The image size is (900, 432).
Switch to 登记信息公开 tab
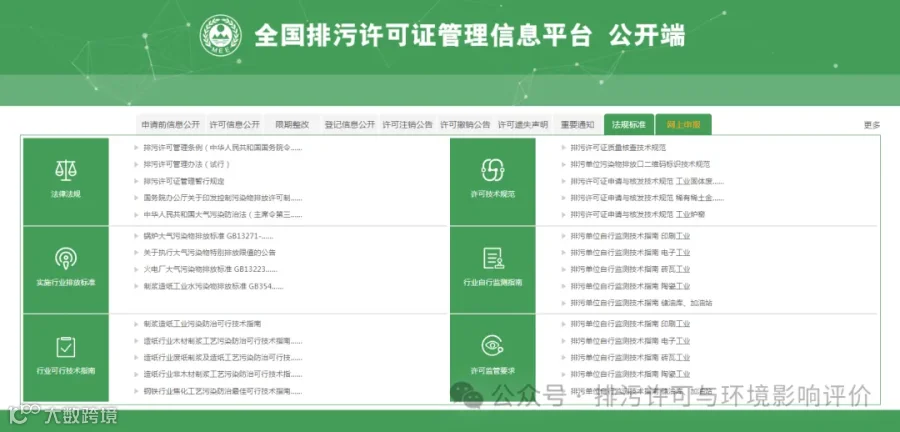pyautogui.click(x=350, y=124)
